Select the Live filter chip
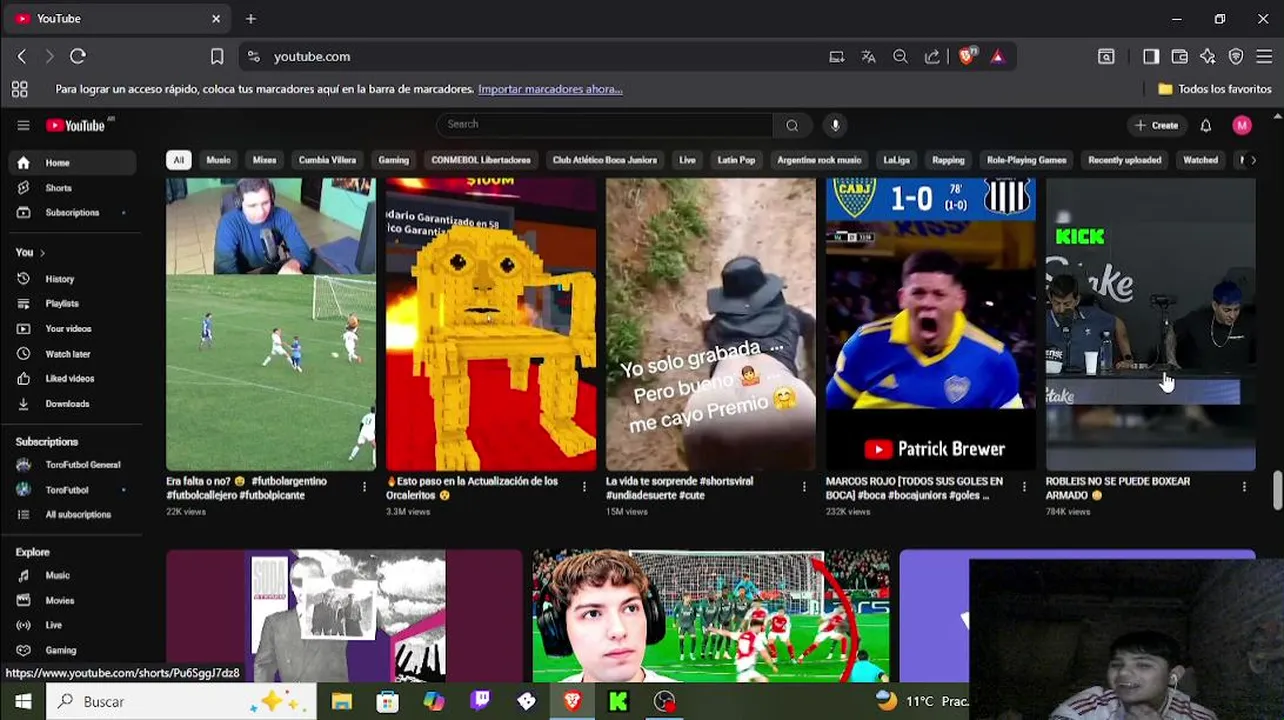This screenshot has height=720, width=1284. coord(687,160)
